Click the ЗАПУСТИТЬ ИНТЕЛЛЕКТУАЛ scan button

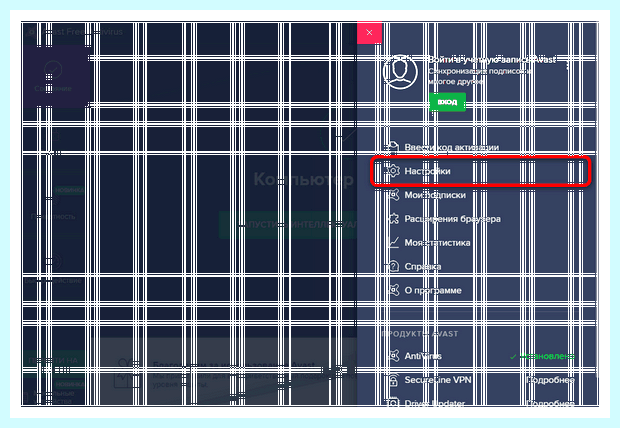288,225
